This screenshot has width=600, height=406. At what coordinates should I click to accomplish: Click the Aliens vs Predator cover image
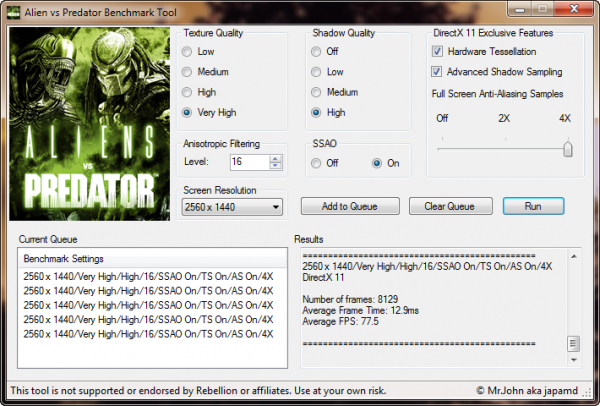(x=90, y=124)
